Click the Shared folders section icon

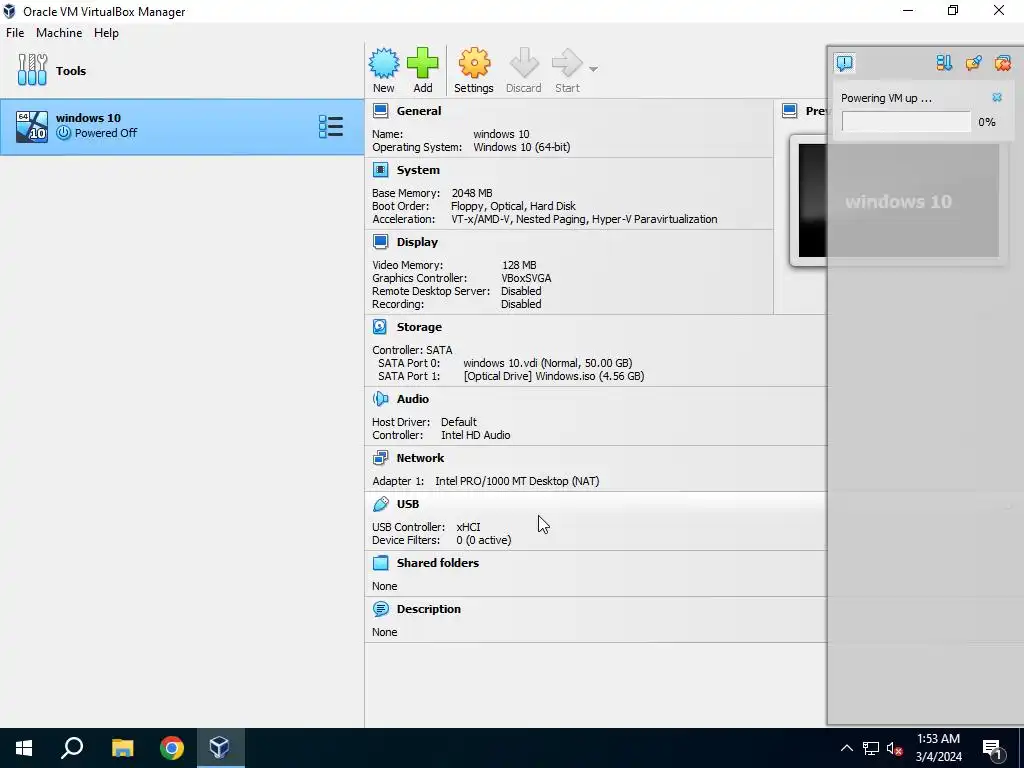tap(380, 563)
